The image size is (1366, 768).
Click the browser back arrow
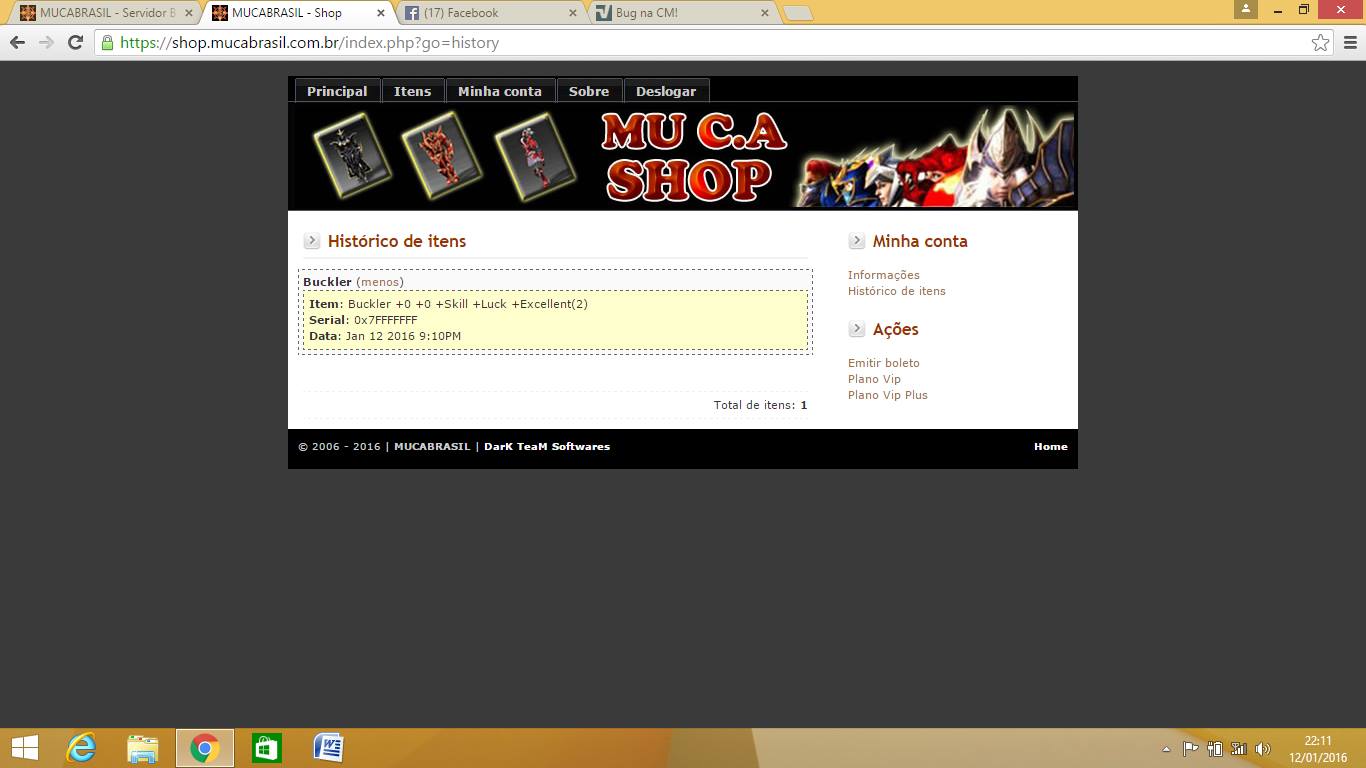pos(17,43)
